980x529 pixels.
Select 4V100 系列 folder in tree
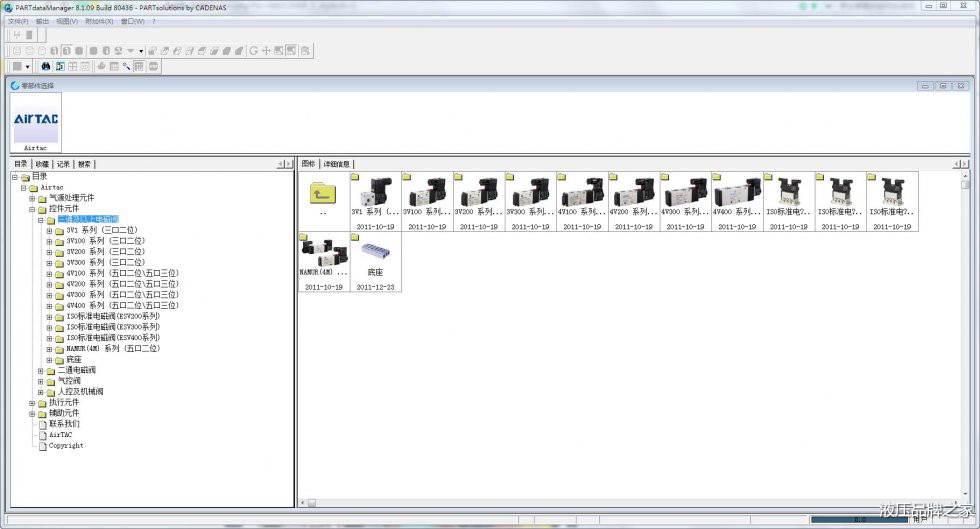click(122, 273)
